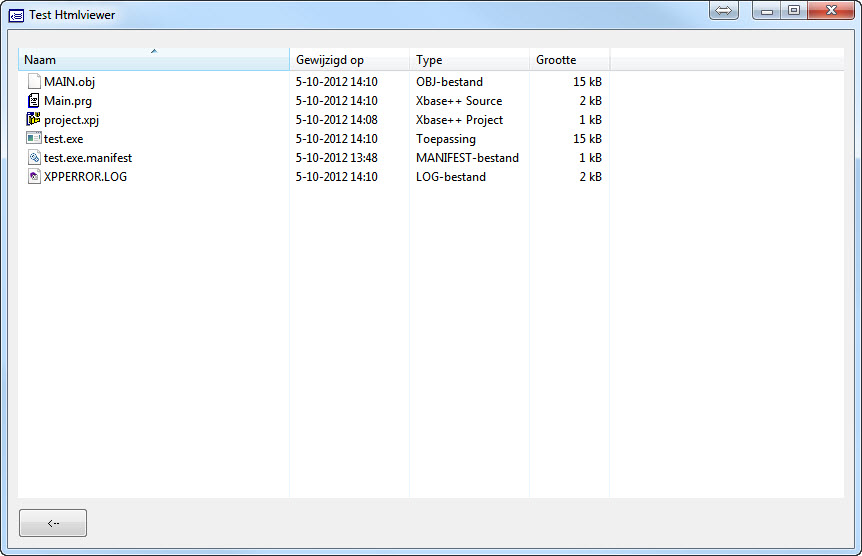
Task: Click the project.xpj project icon
Action: click(x=34, y=120)
